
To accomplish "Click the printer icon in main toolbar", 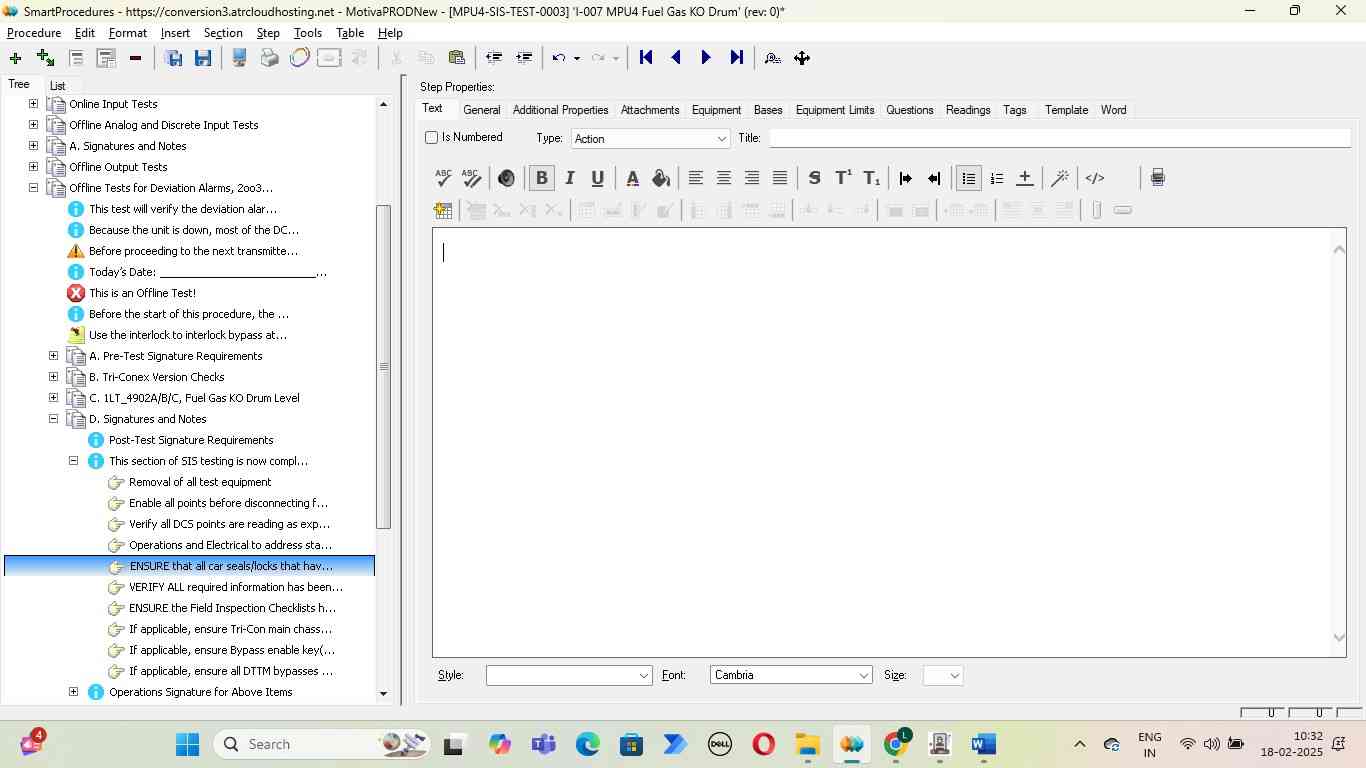I will pos(269,58).
